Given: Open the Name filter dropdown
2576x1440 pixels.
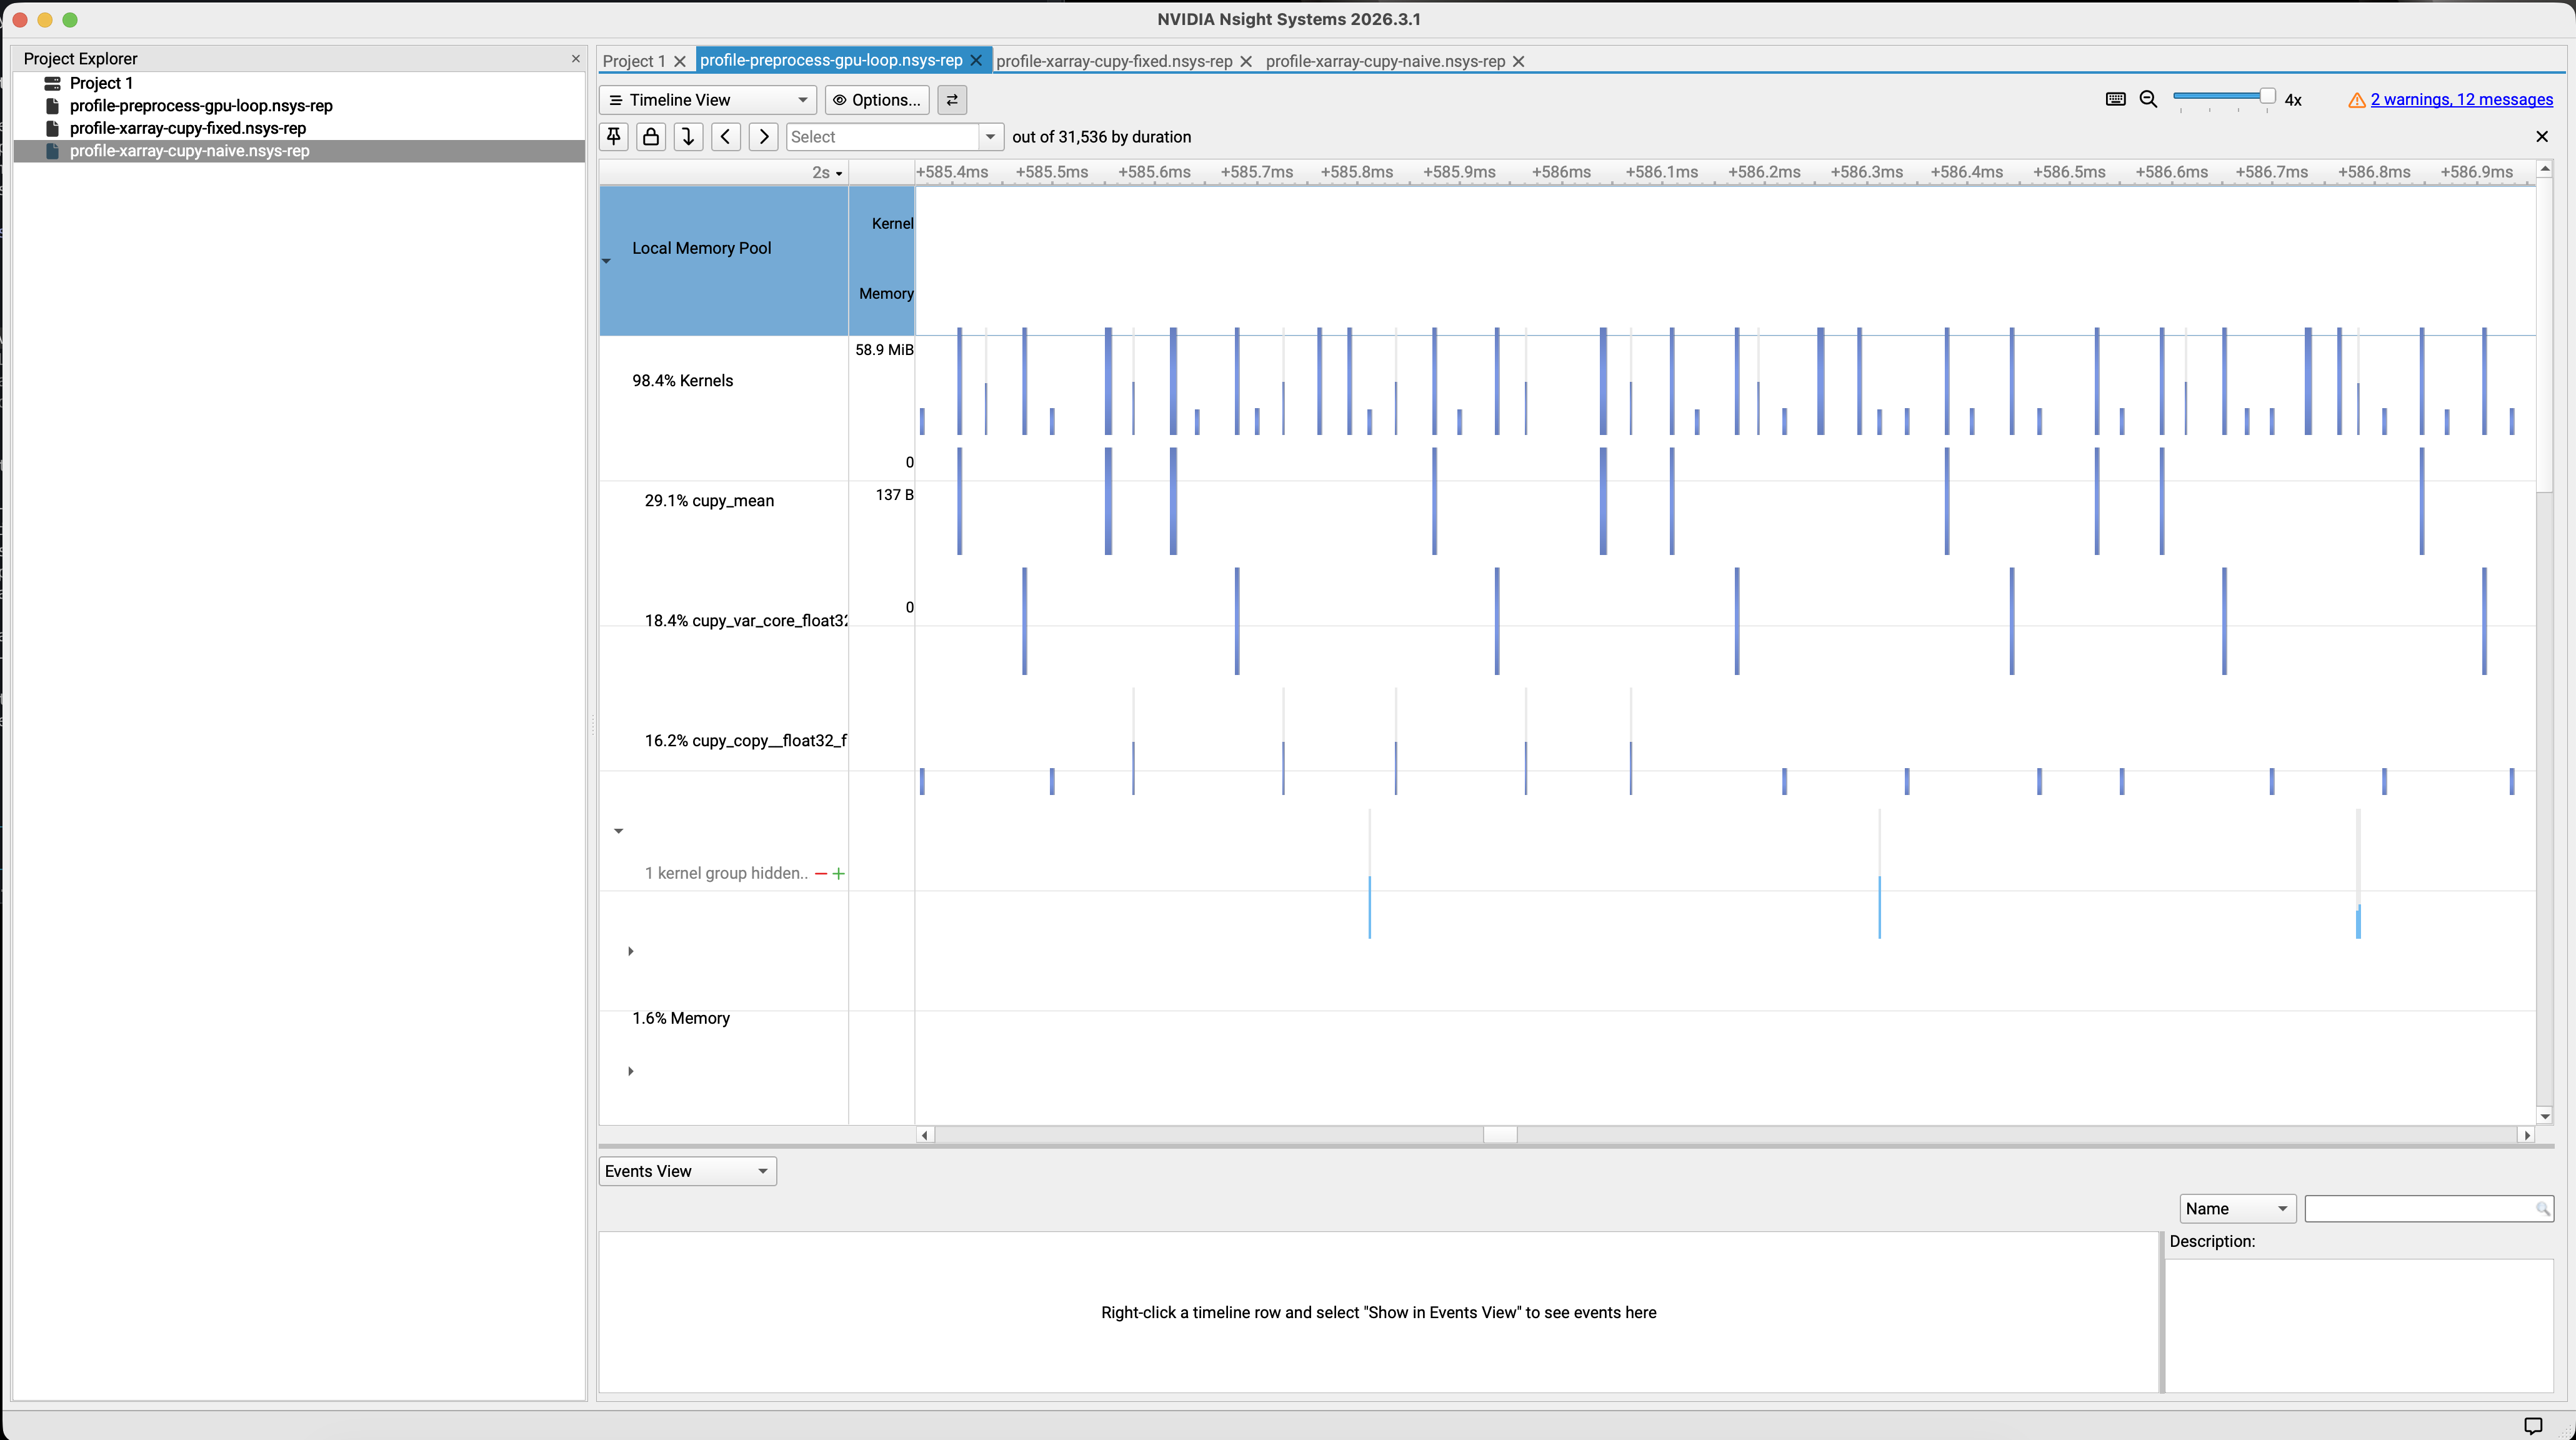Looking at the screenshot, I should point(2237,1208).
